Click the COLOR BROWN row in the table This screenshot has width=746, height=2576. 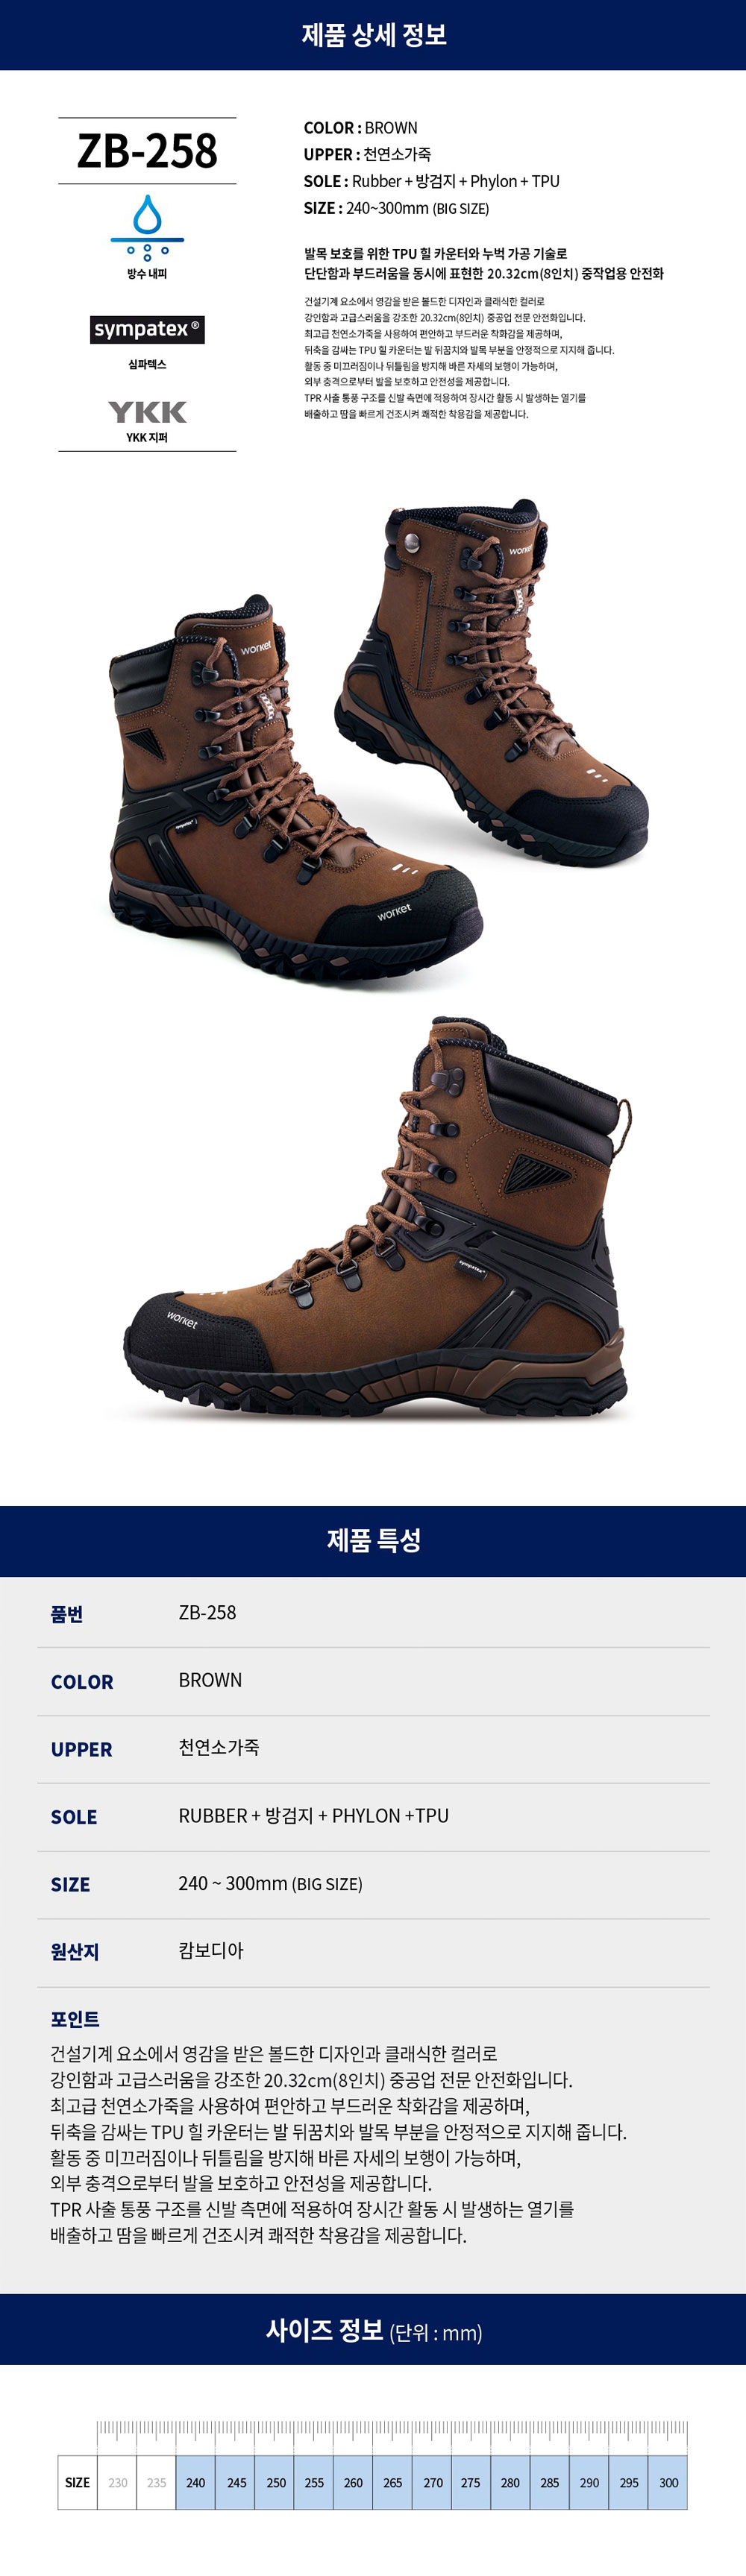373,1681
